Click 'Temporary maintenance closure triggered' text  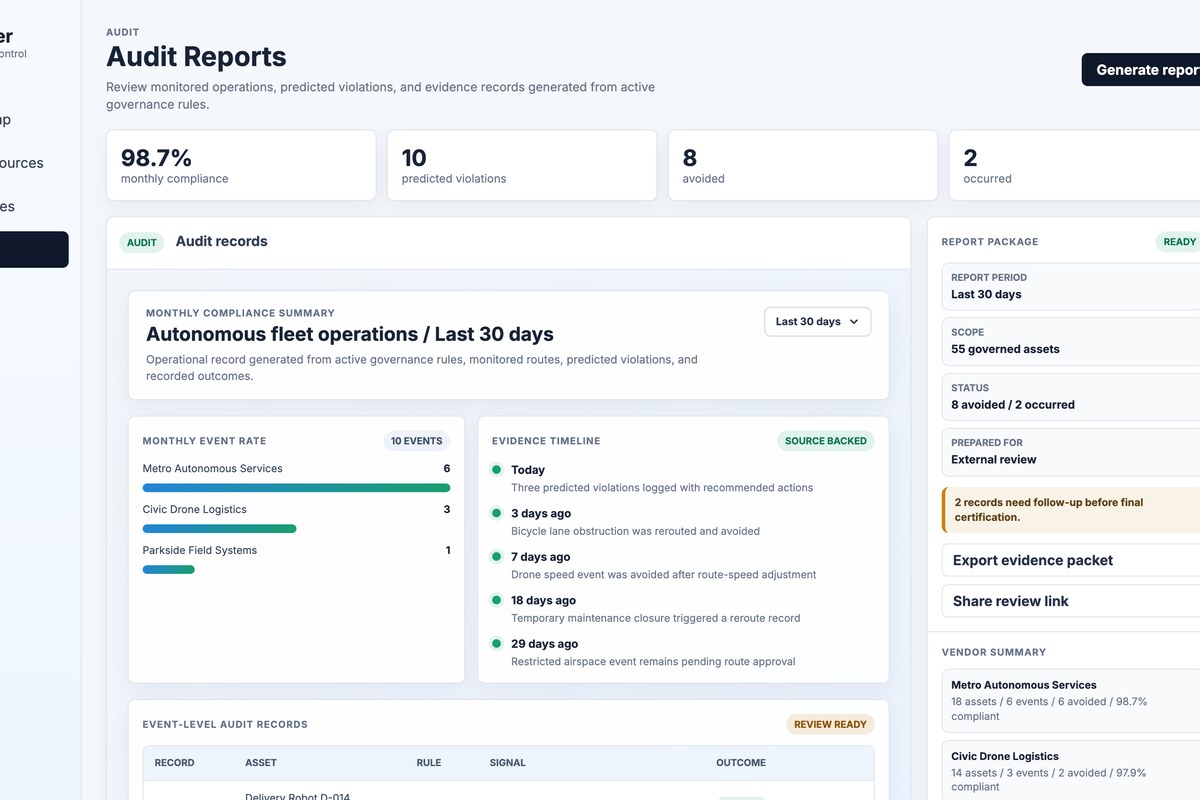coord(655,618)
